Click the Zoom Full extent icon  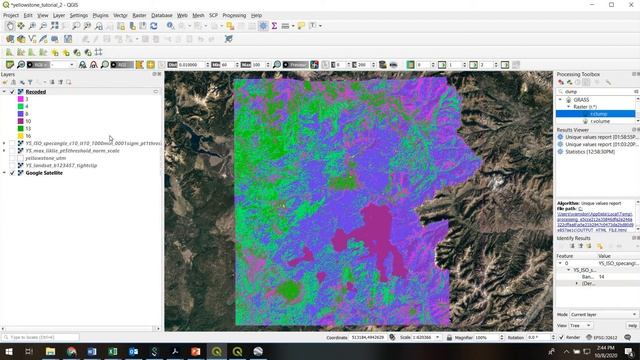[x=54, y=26]
